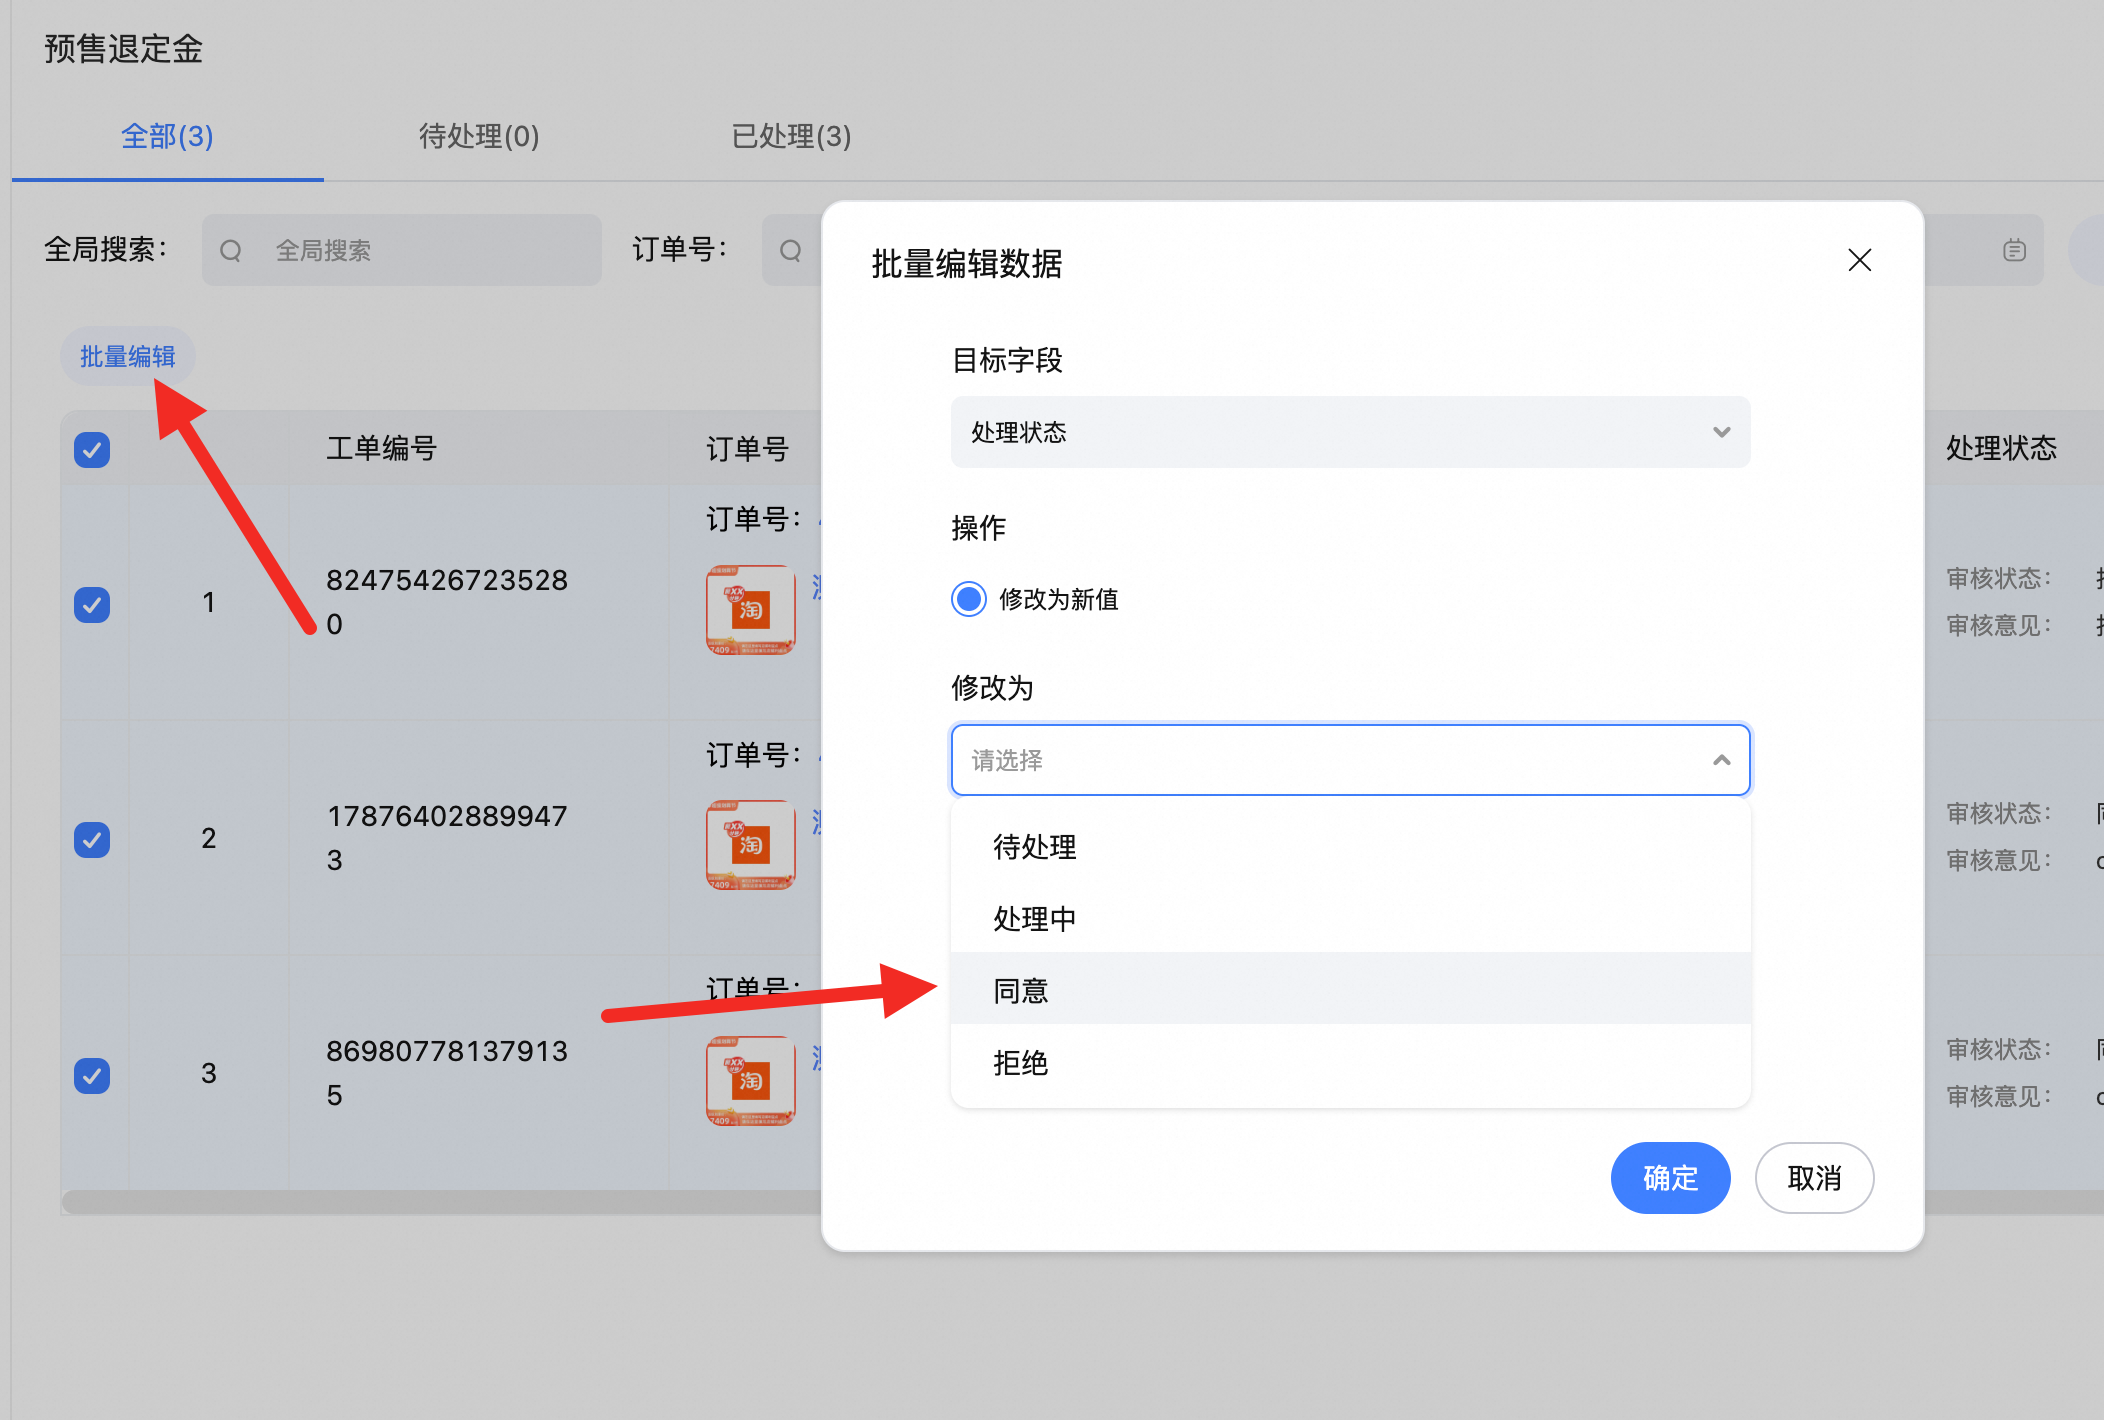This screenshot has width=2104, height=1420.
Task: Click the calendar icon in date field
Action: 2014,250
